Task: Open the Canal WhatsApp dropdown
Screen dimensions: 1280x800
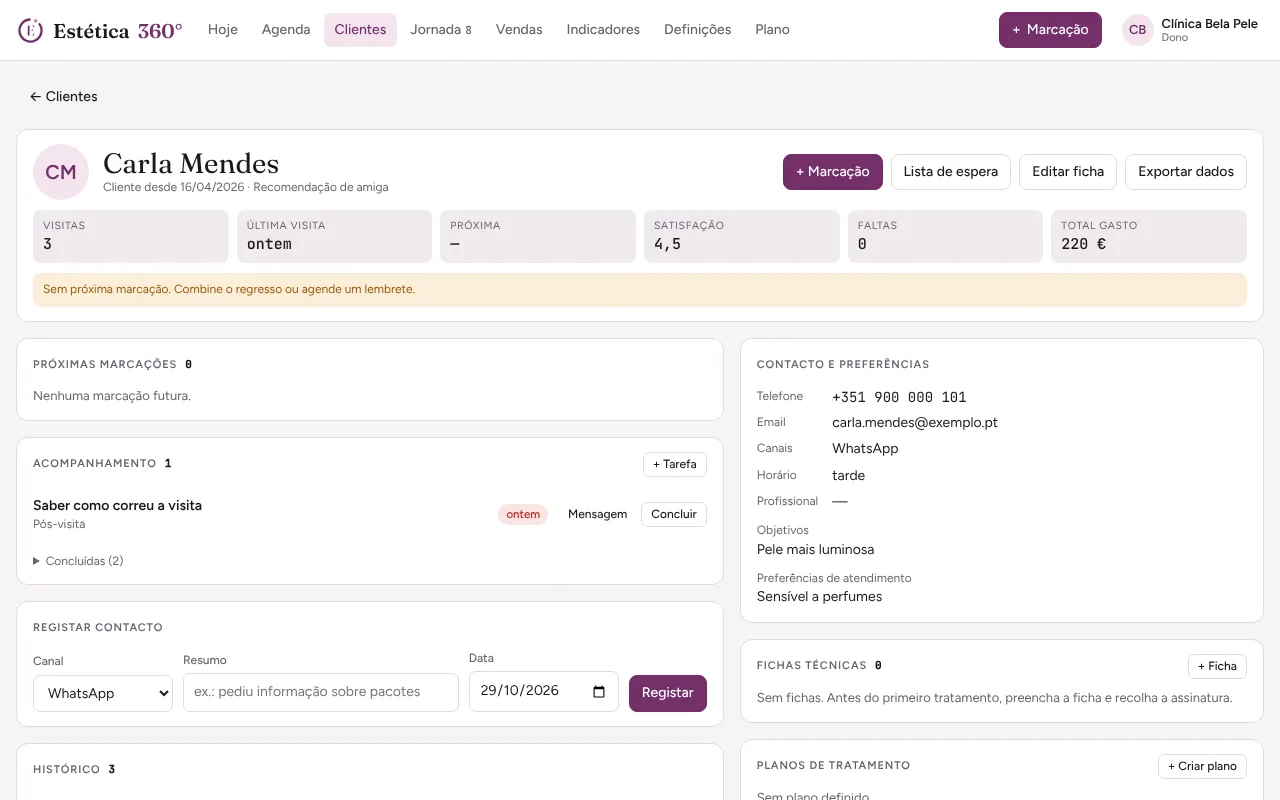Action: [103, 693]
